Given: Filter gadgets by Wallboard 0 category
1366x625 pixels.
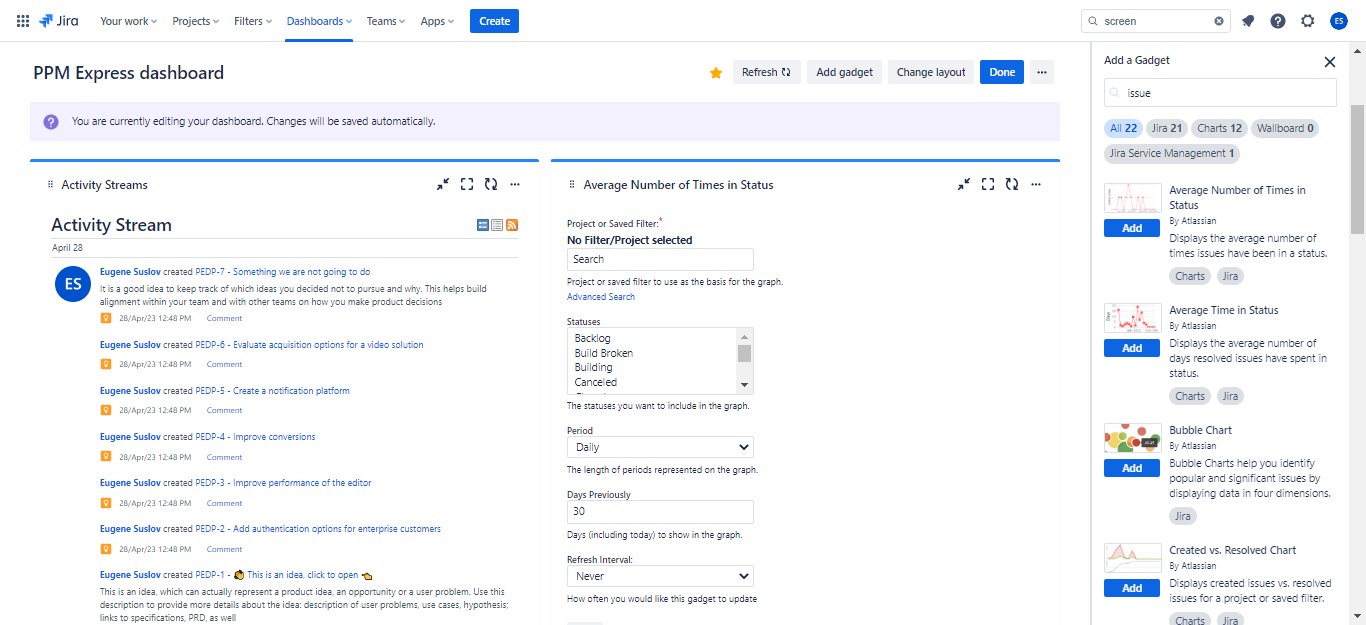Looking at the screenshot, I should pyautogui.click(x=1285, y=128).
